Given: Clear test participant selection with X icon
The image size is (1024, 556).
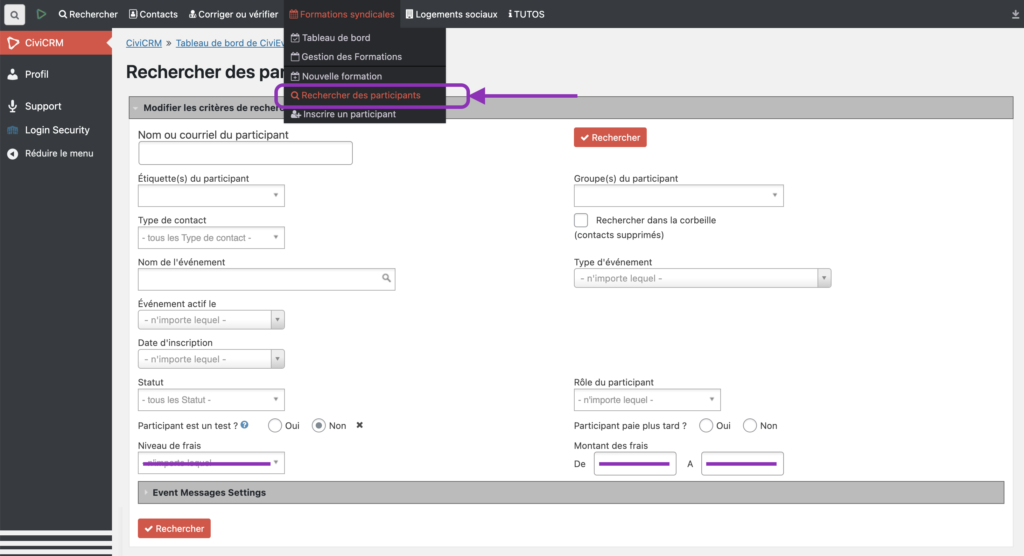Looking at the screenshot, I should pos(360,425).
